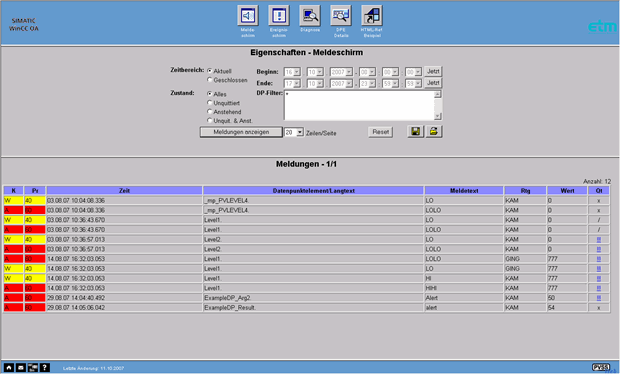Click the footer icon beside the envelope
The height and width of the screenshot is (374, 620).
coord(32,368)
